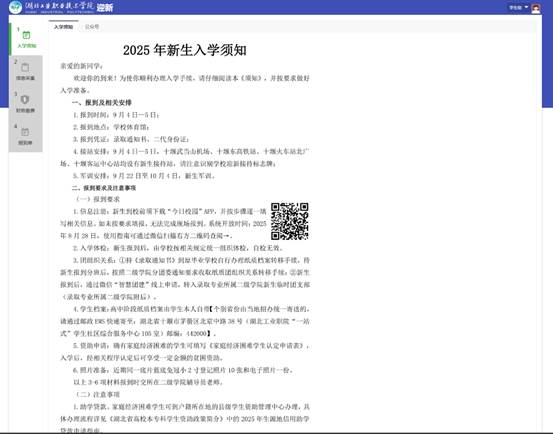This screenshot has width=553, height=434.
Task: Select the green calendar icon for step 1
Action: point(26,35)
